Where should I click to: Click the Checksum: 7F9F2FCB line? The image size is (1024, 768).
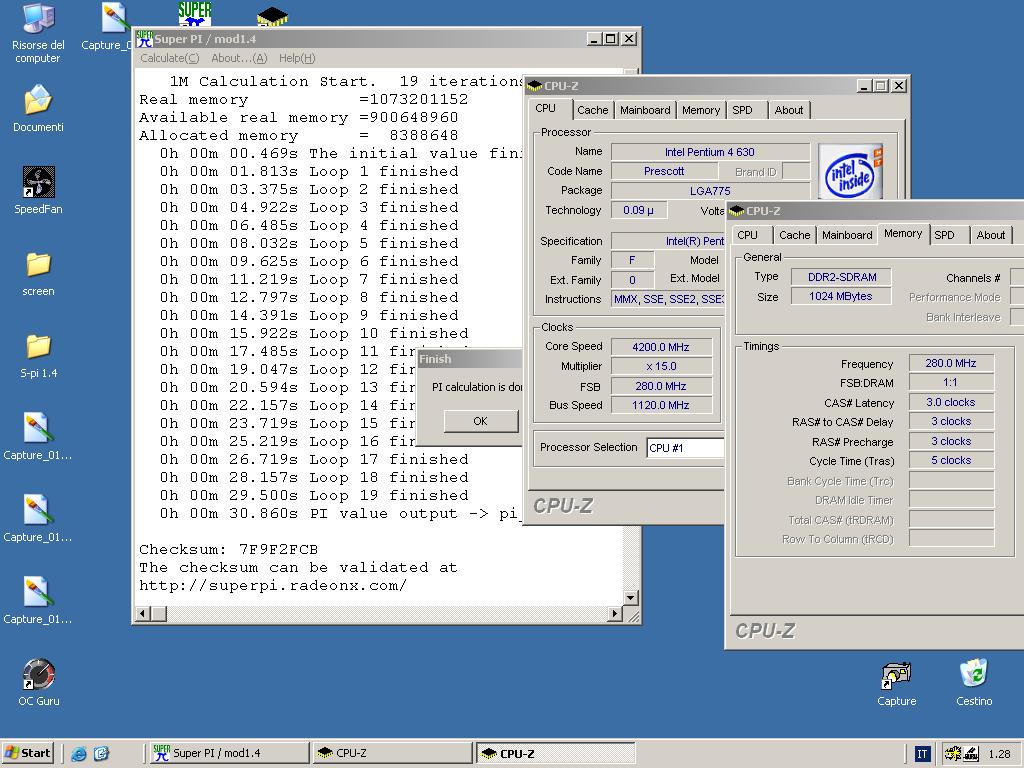click(229, 549)
